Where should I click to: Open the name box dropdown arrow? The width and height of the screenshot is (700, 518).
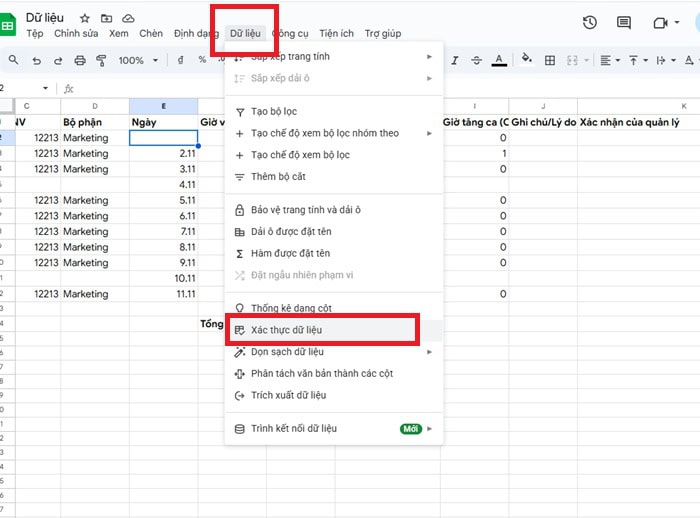tap(45, 88)
